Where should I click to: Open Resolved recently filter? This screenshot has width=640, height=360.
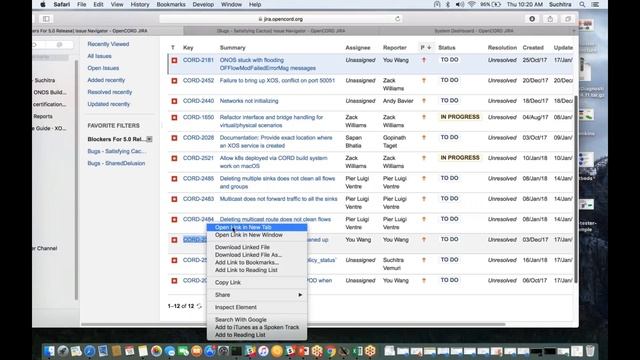[109, 92]
